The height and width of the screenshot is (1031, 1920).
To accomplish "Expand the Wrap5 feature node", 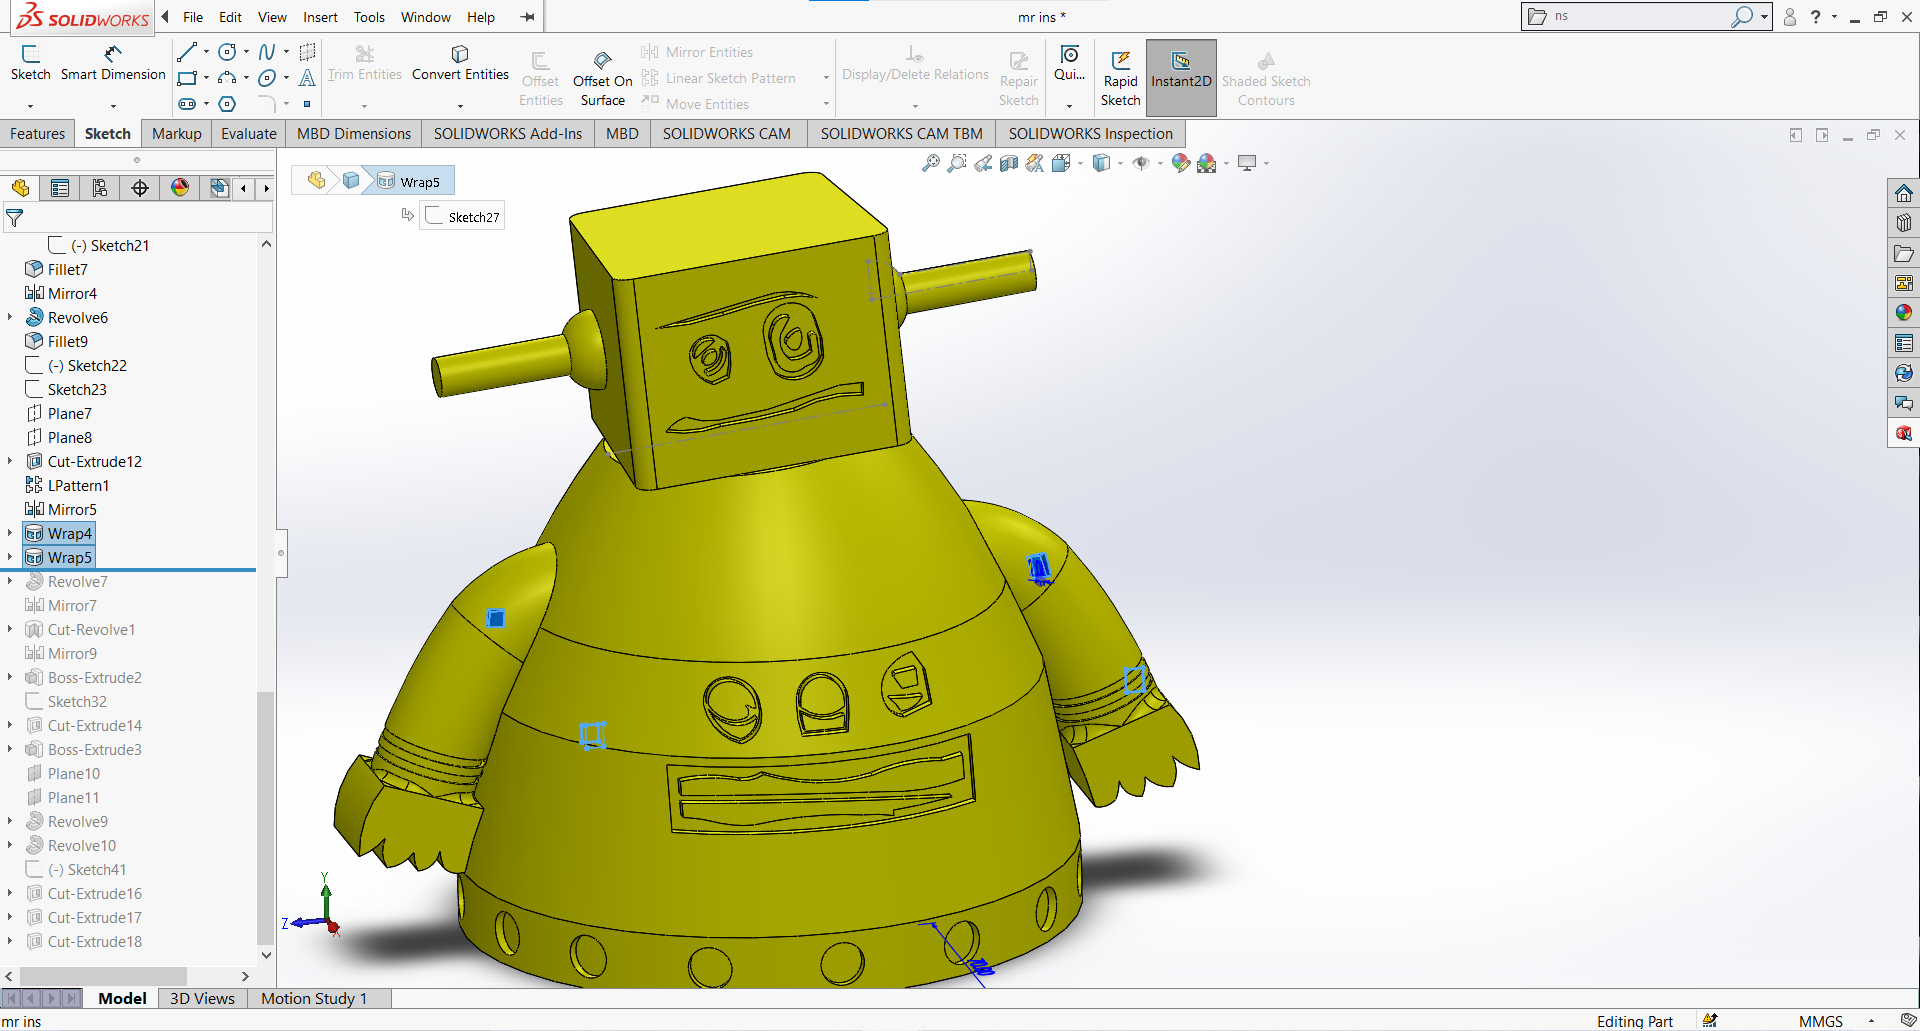I will click(10, 557).
